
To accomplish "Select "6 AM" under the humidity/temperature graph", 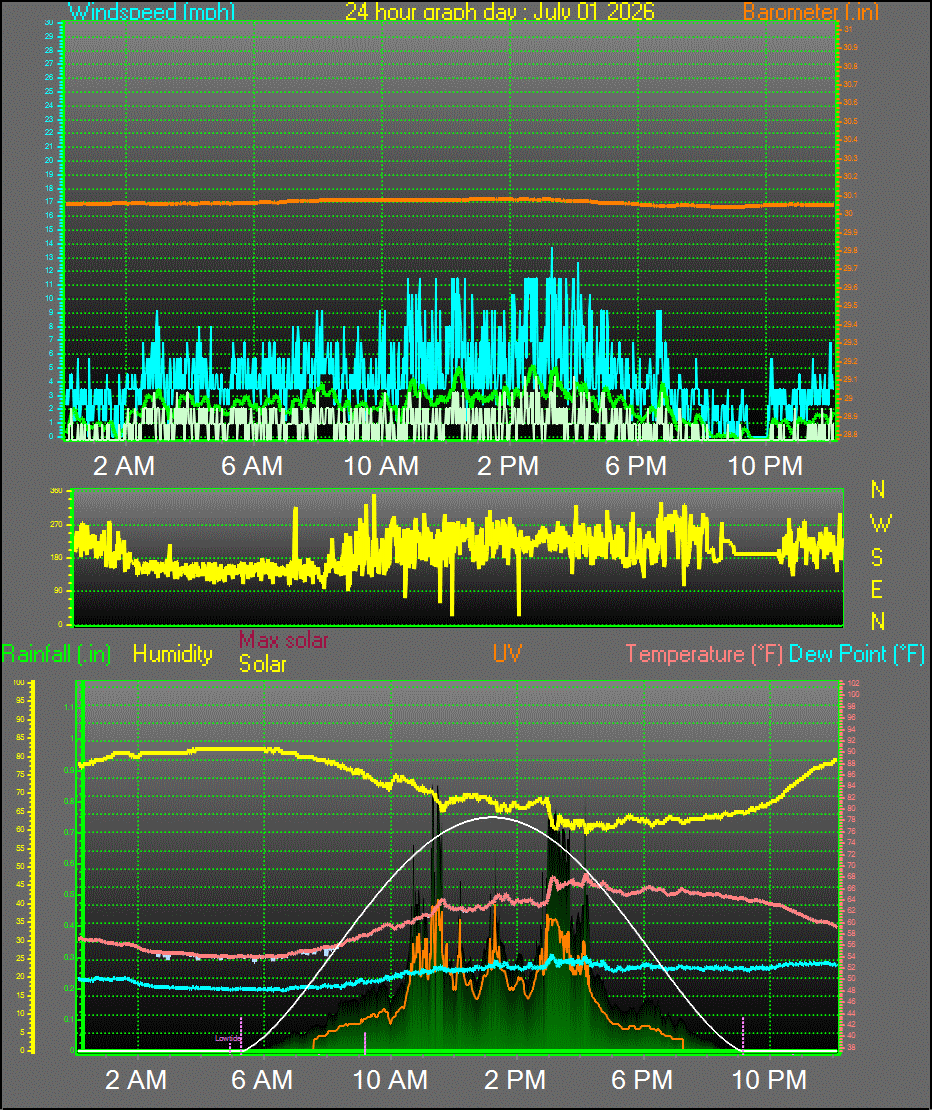I will 262,1080.
